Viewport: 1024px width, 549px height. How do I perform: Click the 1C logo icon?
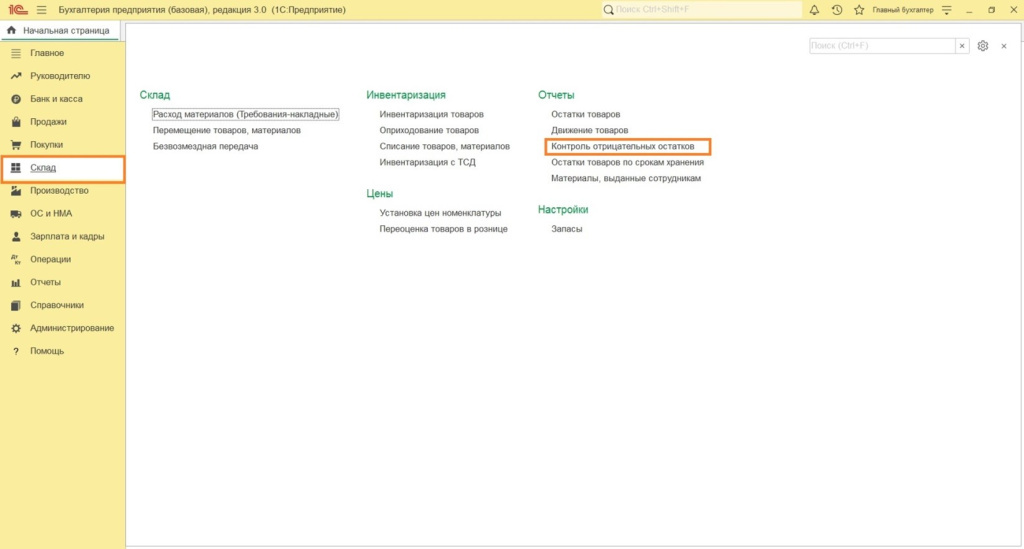(16, 10)
